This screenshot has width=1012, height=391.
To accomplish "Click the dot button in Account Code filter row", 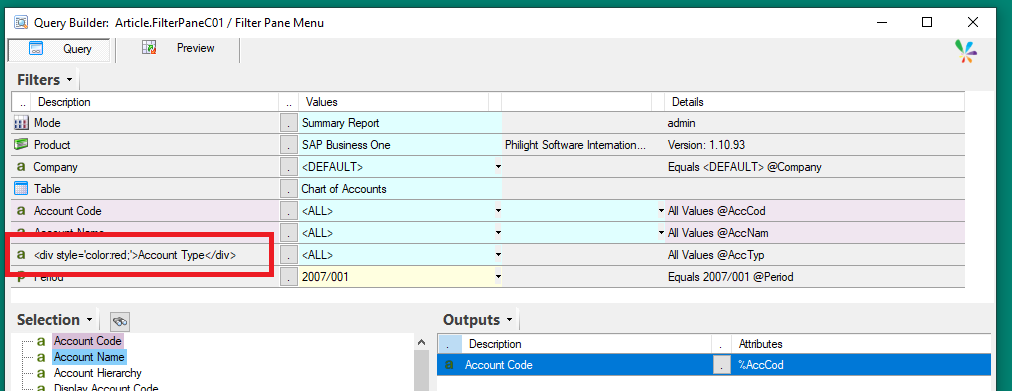I will coord(288,210).
